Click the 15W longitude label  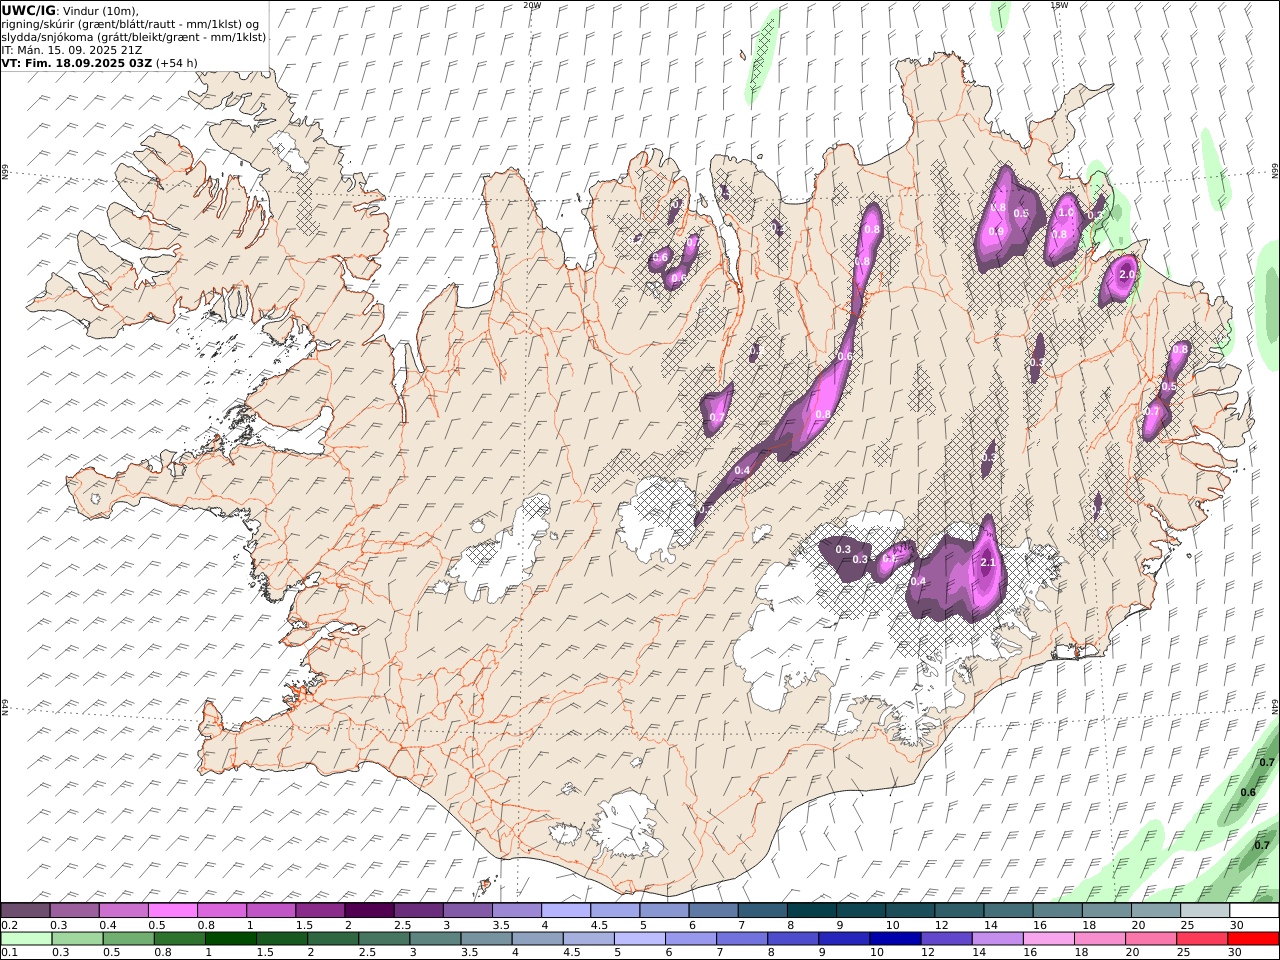[x=1059, y=5]
